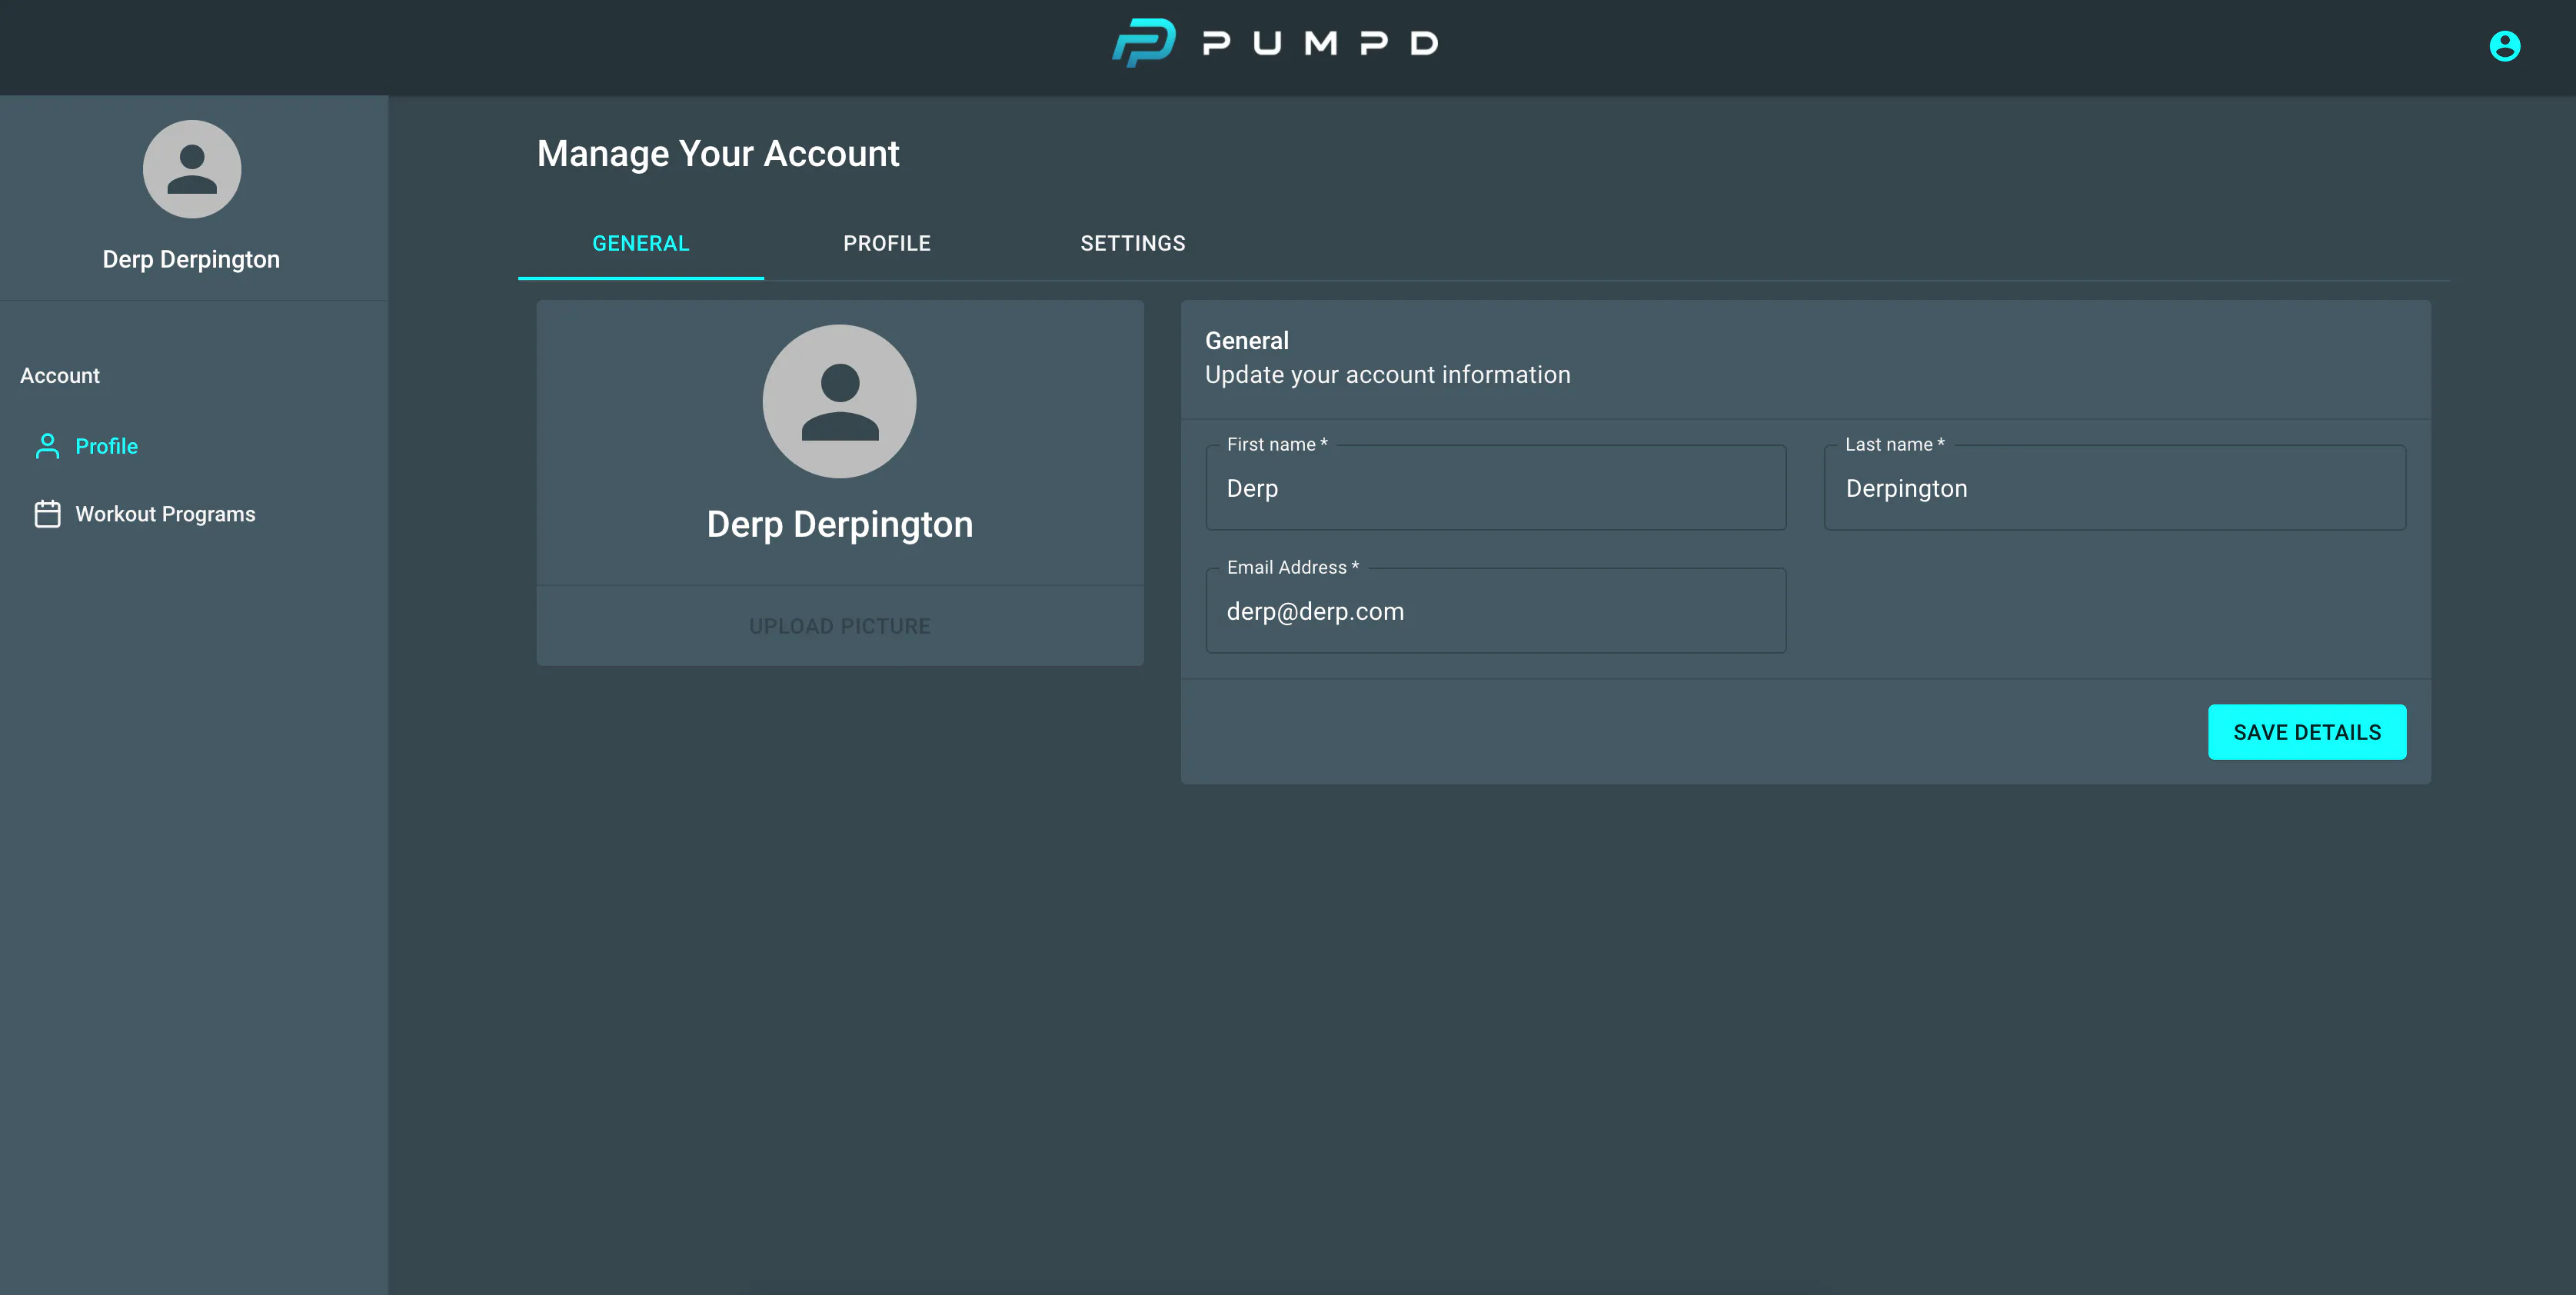This screenshot has height=1295, width=2576.
Task: Open the Settings tab
Action: point(1133,244)
